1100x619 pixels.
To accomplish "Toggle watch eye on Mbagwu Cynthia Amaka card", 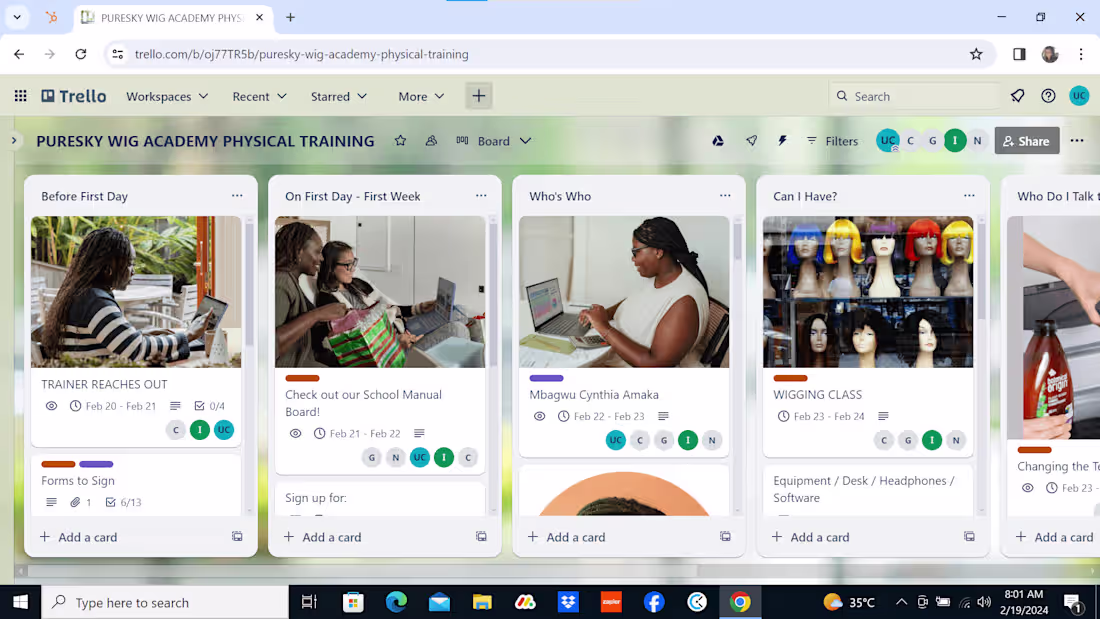I will tap(539, 416).
